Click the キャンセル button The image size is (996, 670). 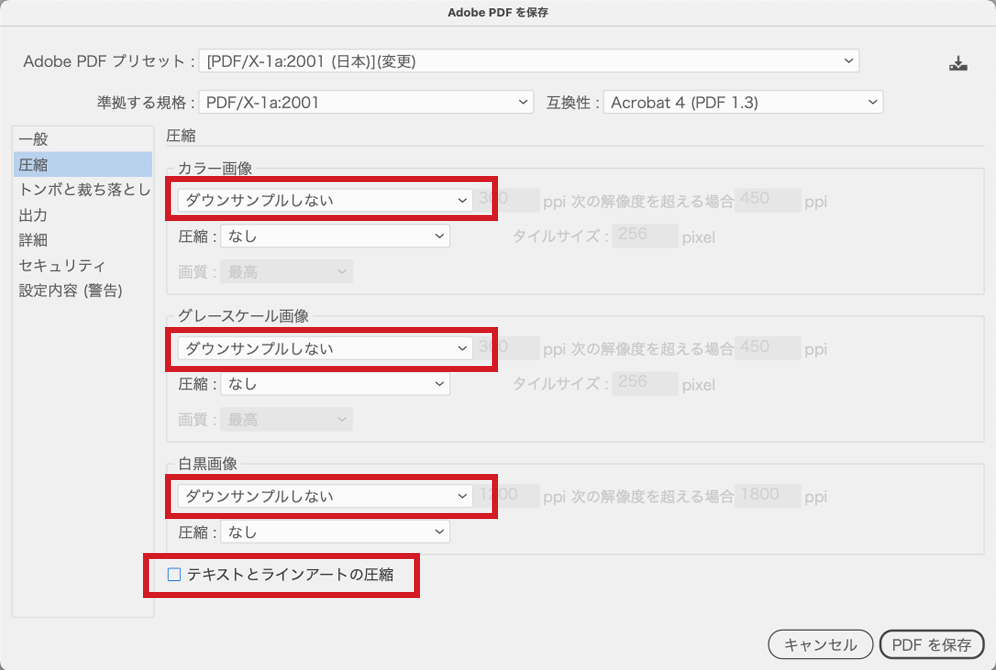[x=820, y=644]
